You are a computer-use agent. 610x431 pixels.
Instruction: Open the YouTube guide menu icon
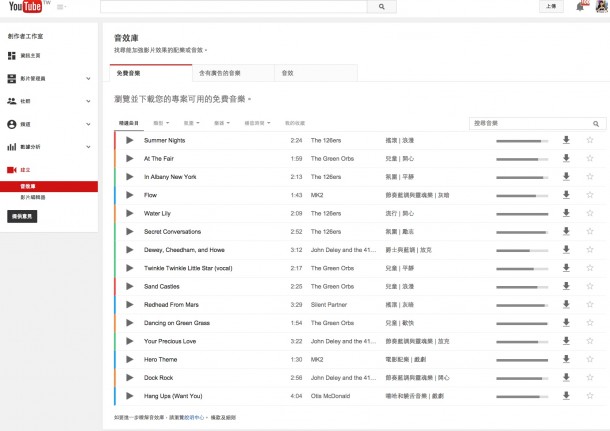click(x=62, y=7)
